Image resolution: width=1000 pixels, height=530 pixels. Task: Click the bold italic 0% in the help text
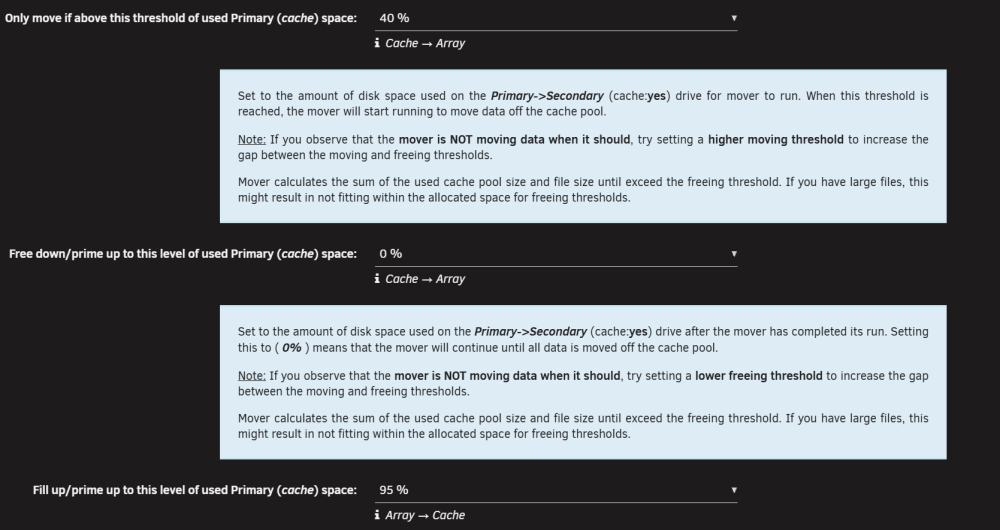point(291,348)
